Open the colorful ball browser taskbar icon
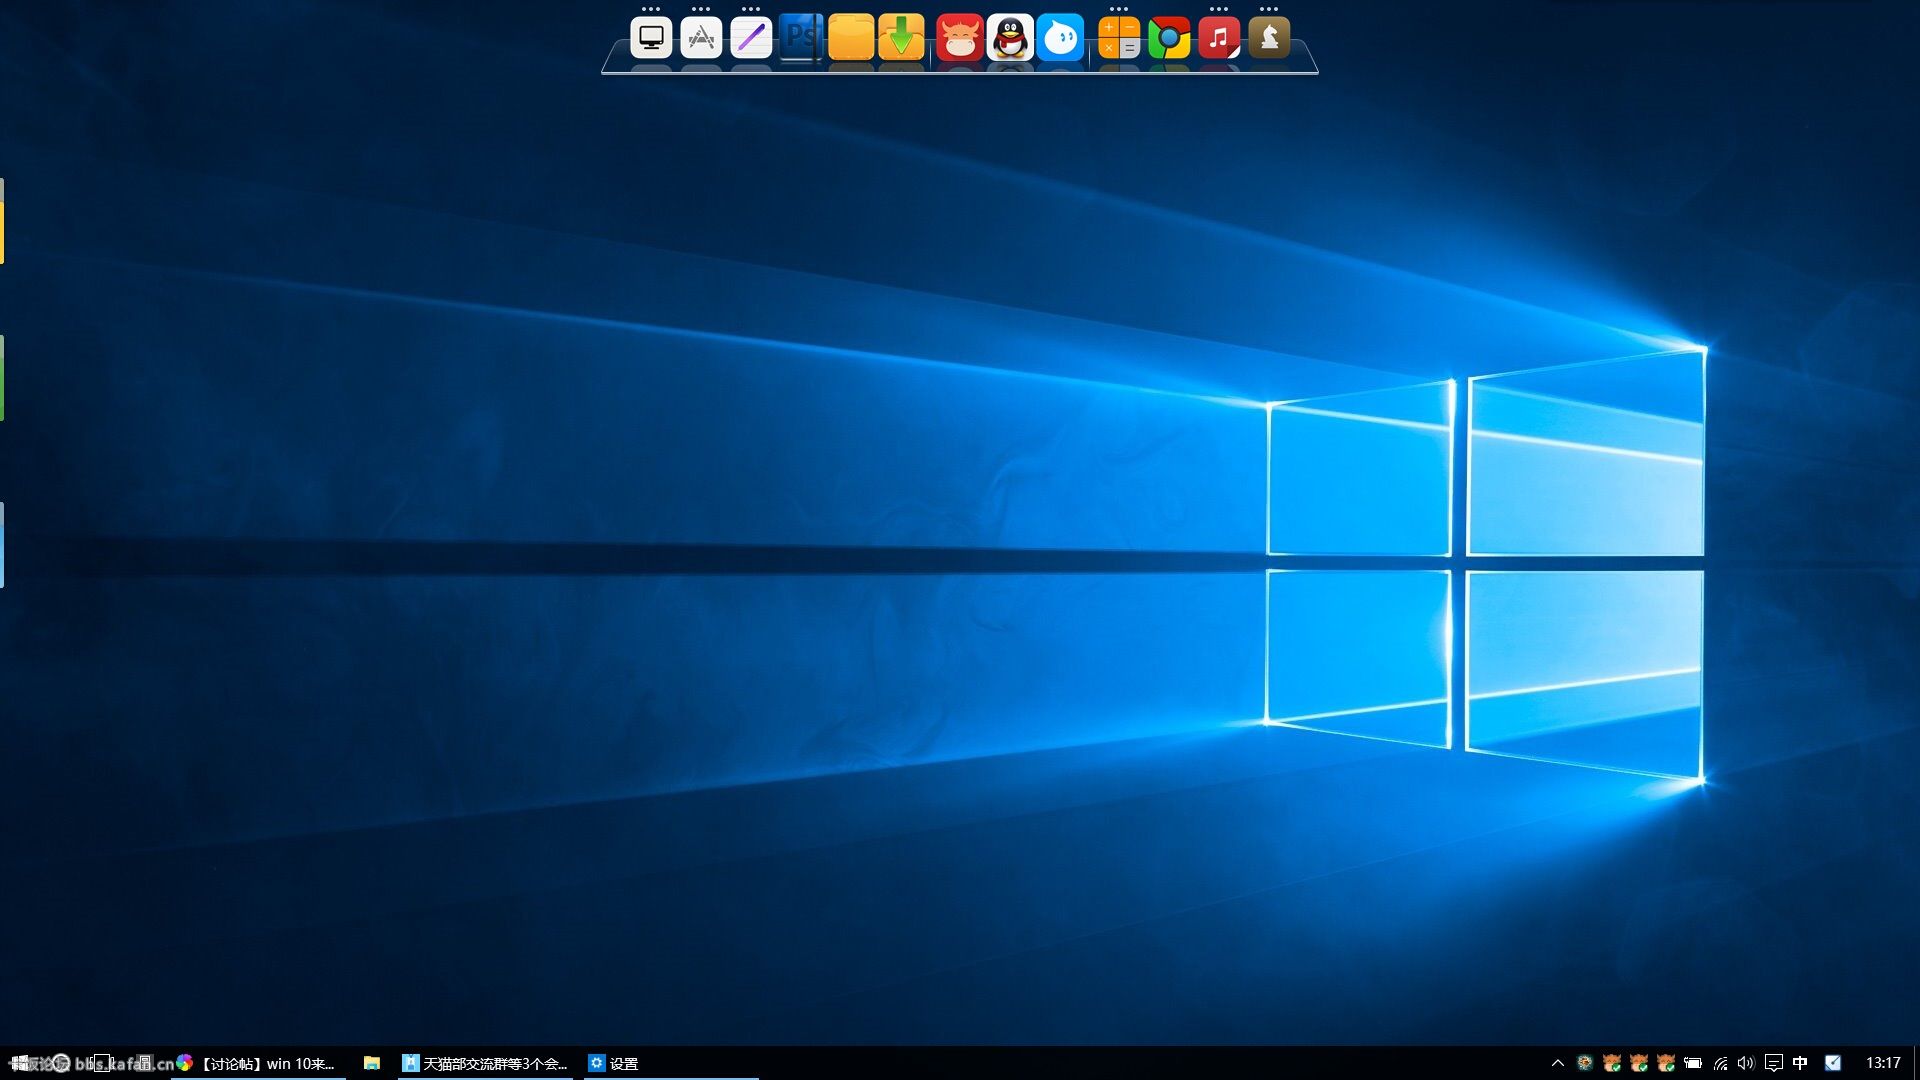This screenshot has height=1080, width=1920. point(184,1063)
